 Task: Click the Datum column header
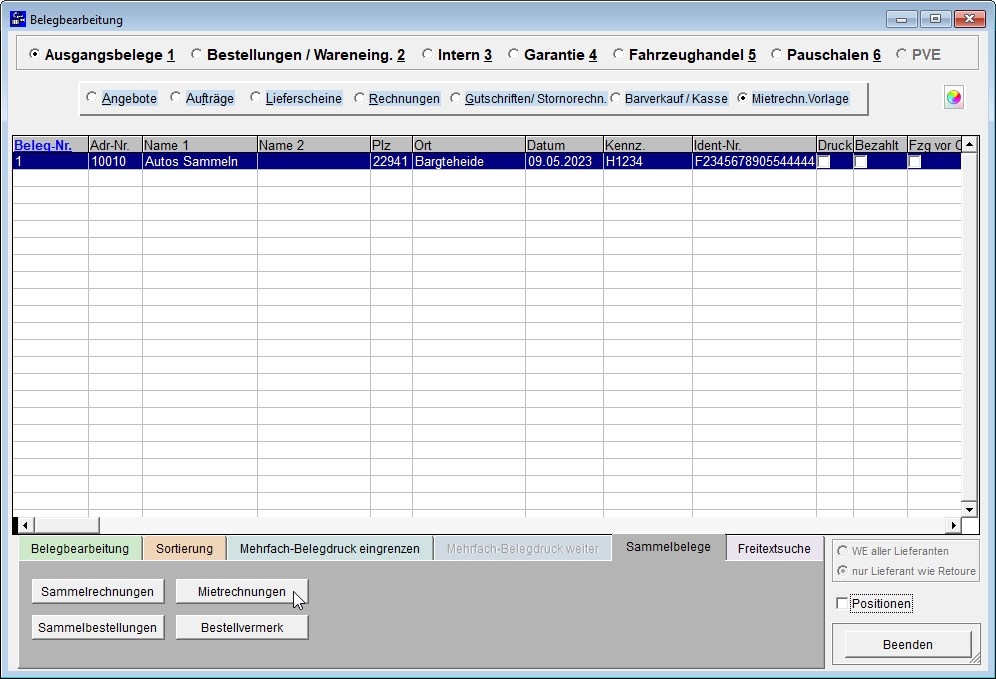(x=564, y=145)
